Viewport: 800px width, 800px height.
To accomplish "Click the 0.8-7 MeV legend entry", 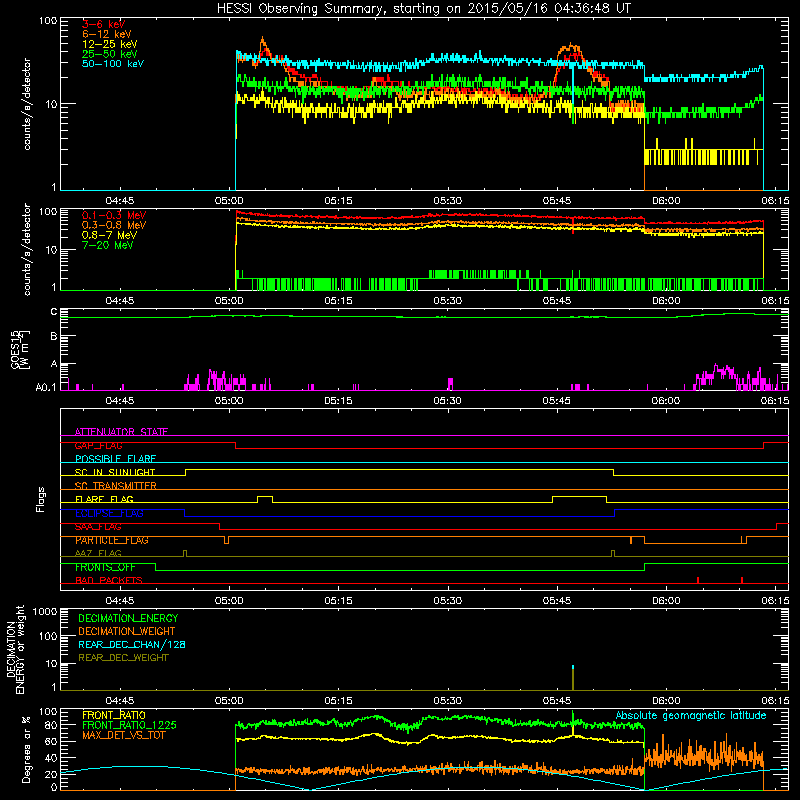I will [x=109, y=235].
